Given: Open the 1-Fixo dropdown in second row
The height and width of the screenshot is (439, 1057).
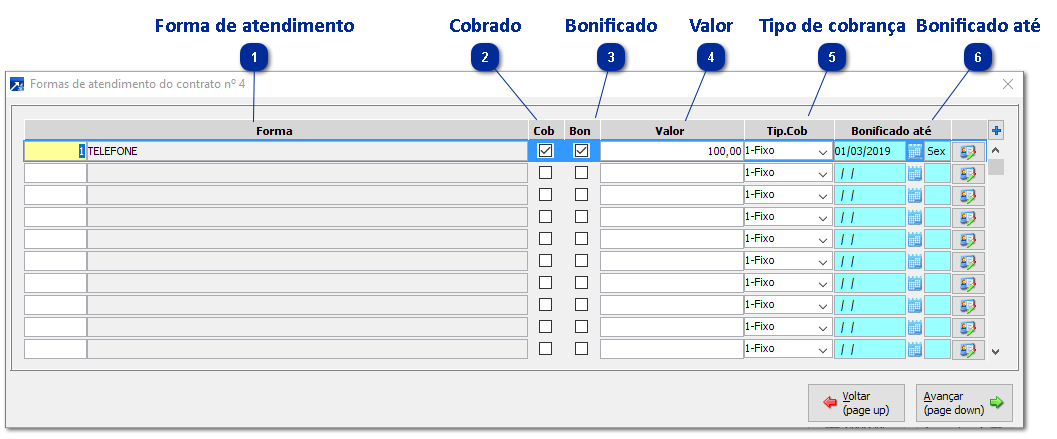Looking at the screenshot, I should 823,173.
